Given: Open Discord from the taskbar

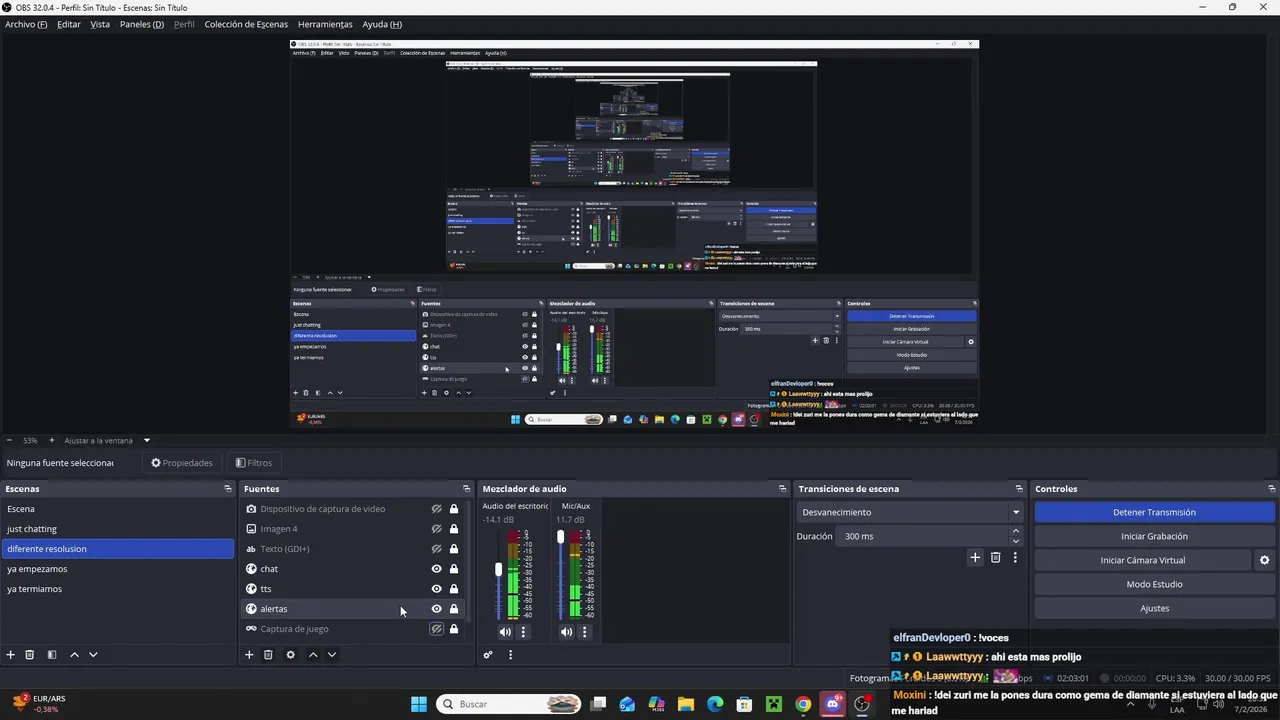Looking at the screenshot, I should pos(833,704).
